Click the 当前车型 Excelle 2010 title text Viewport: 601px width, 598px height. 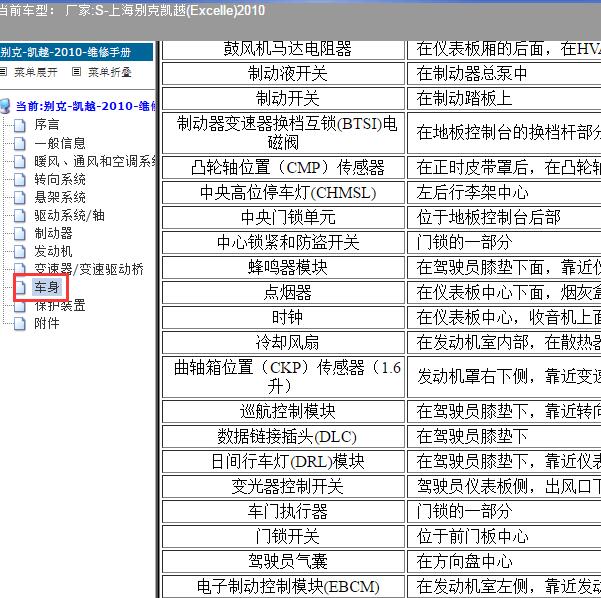(132, 10)
